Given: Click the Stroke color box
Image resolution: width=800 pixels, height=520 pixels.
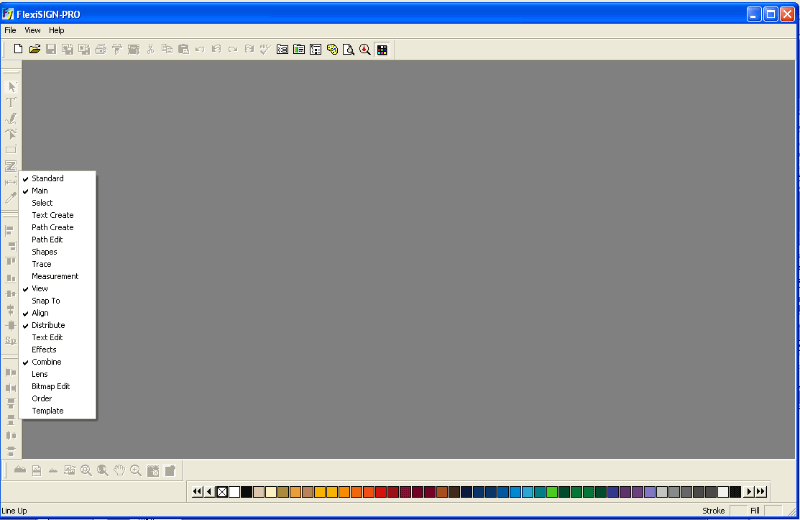Looking at the screenshot, I should (x=738, y=510).
